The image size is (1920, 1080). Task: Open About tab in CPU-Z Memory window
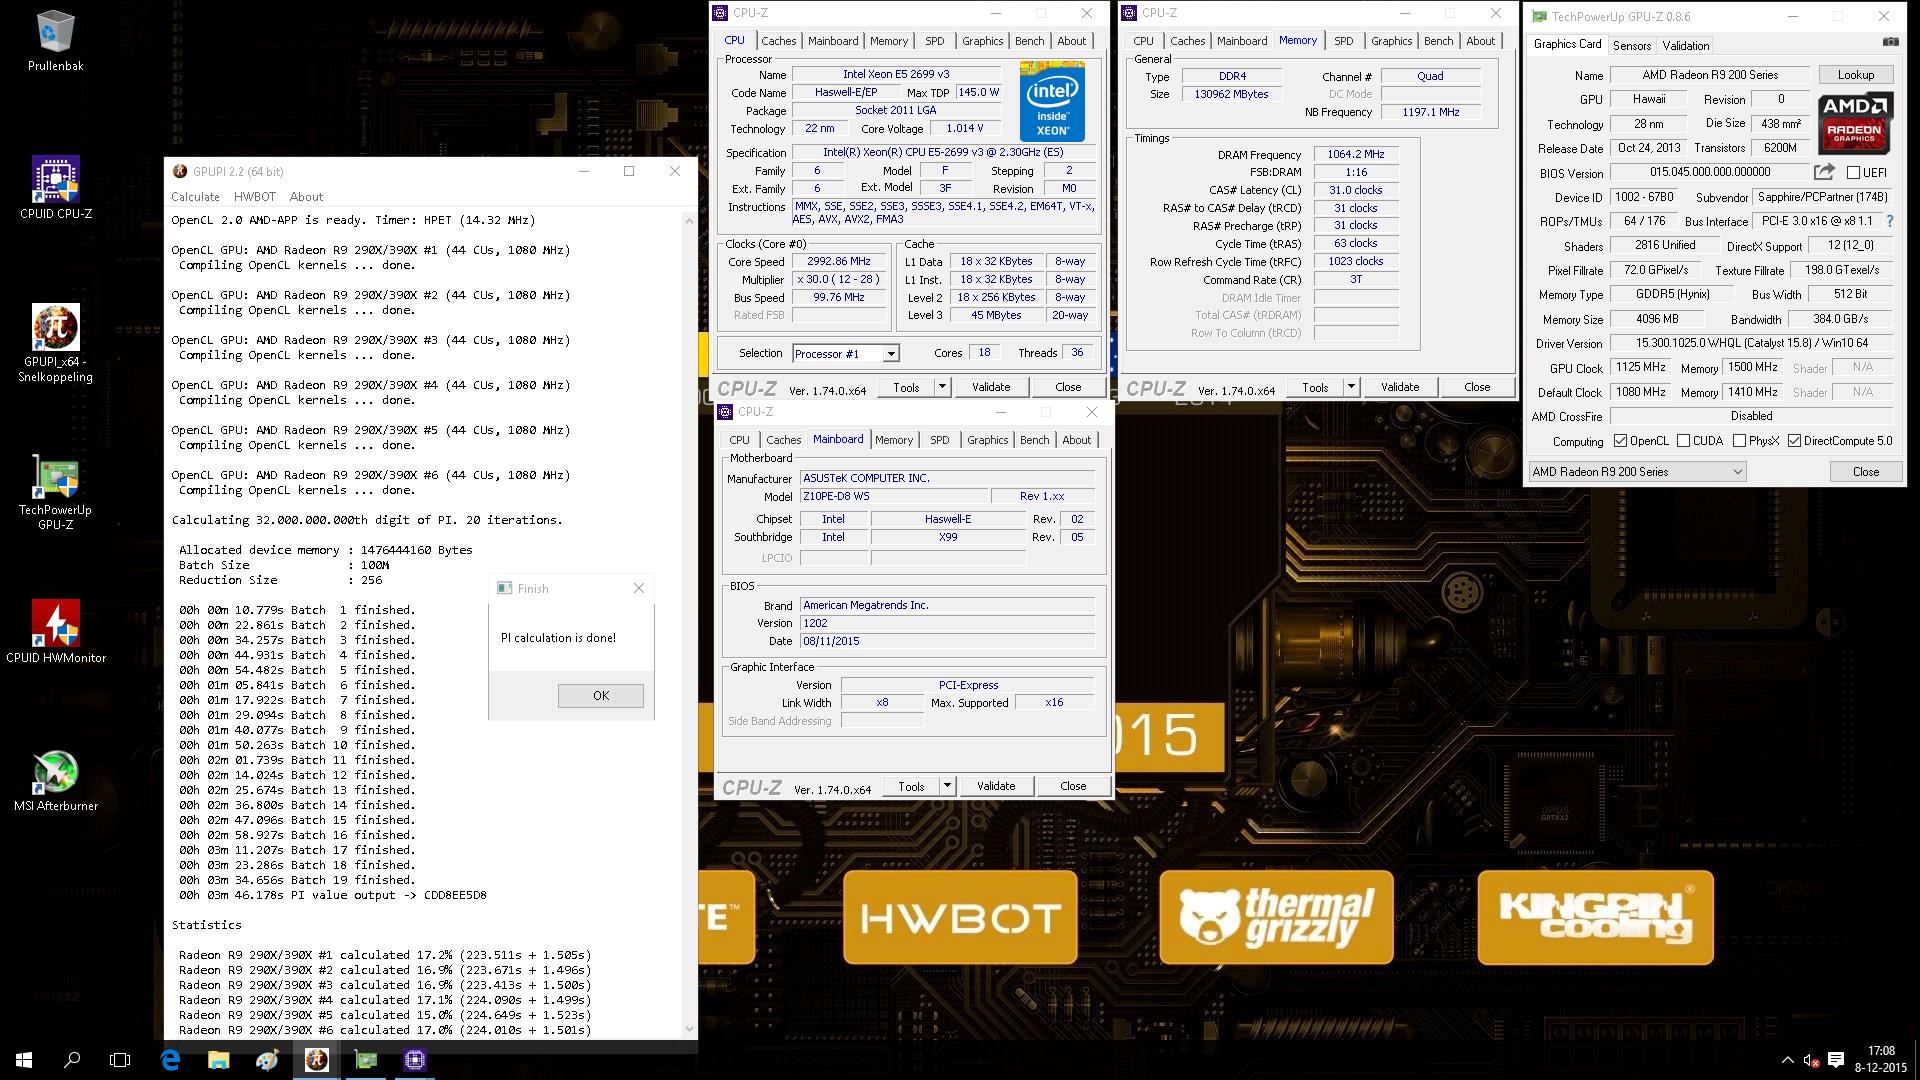(x=1480, y=41)
